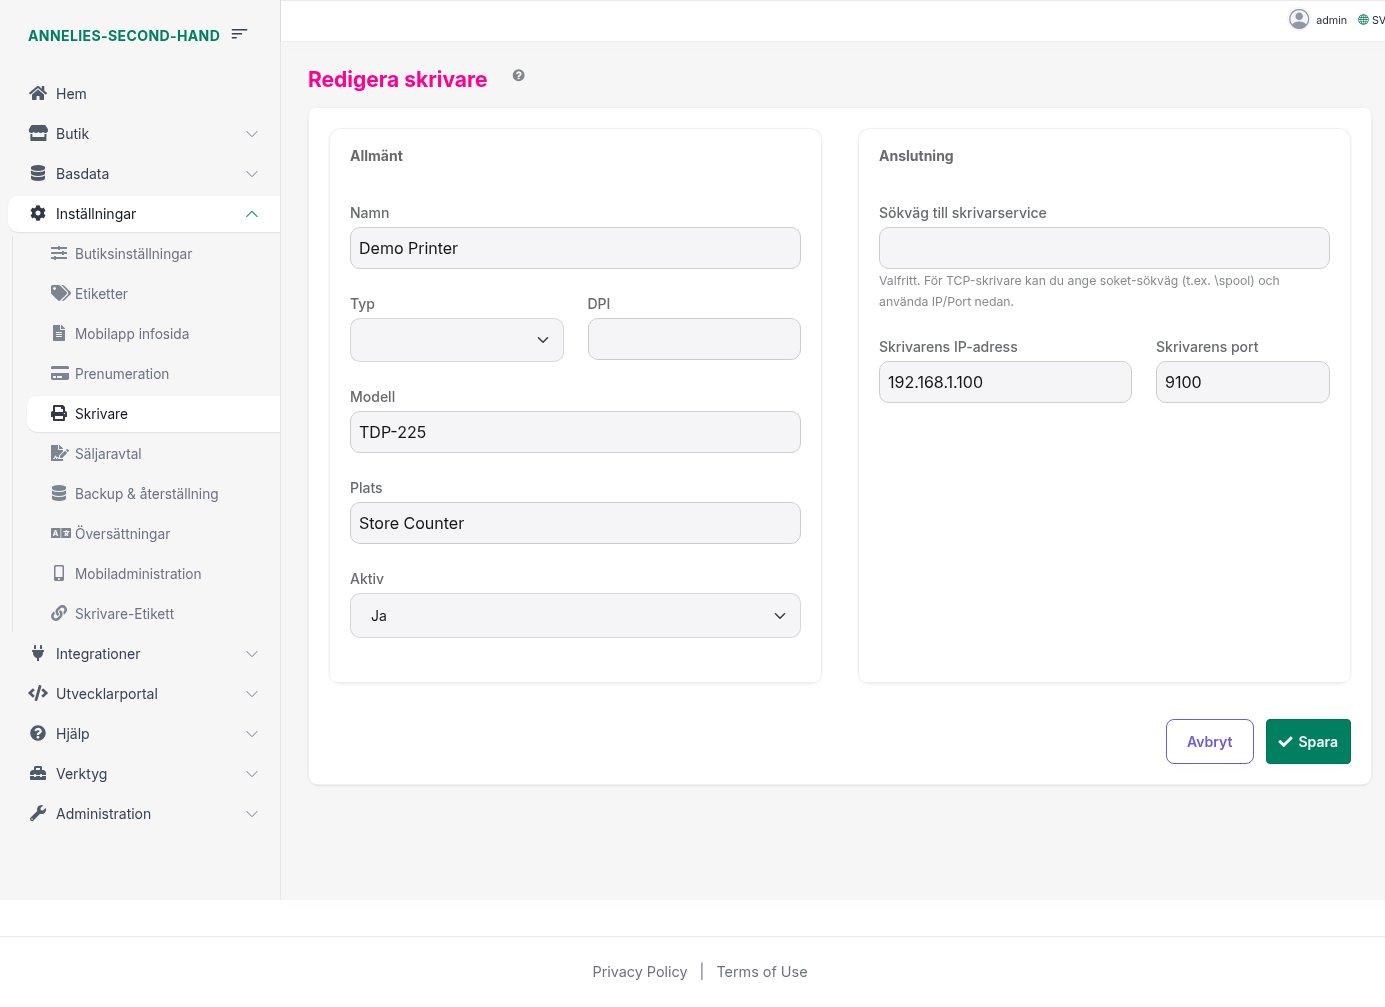Open the Typ dropdown
This screenshot has width=1385, height=1007.
point(456,340)
